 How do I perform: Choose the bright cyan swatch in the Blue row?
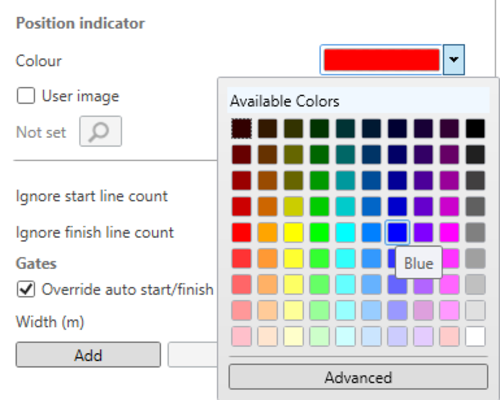pyautogui.click(x=345, y=232)
